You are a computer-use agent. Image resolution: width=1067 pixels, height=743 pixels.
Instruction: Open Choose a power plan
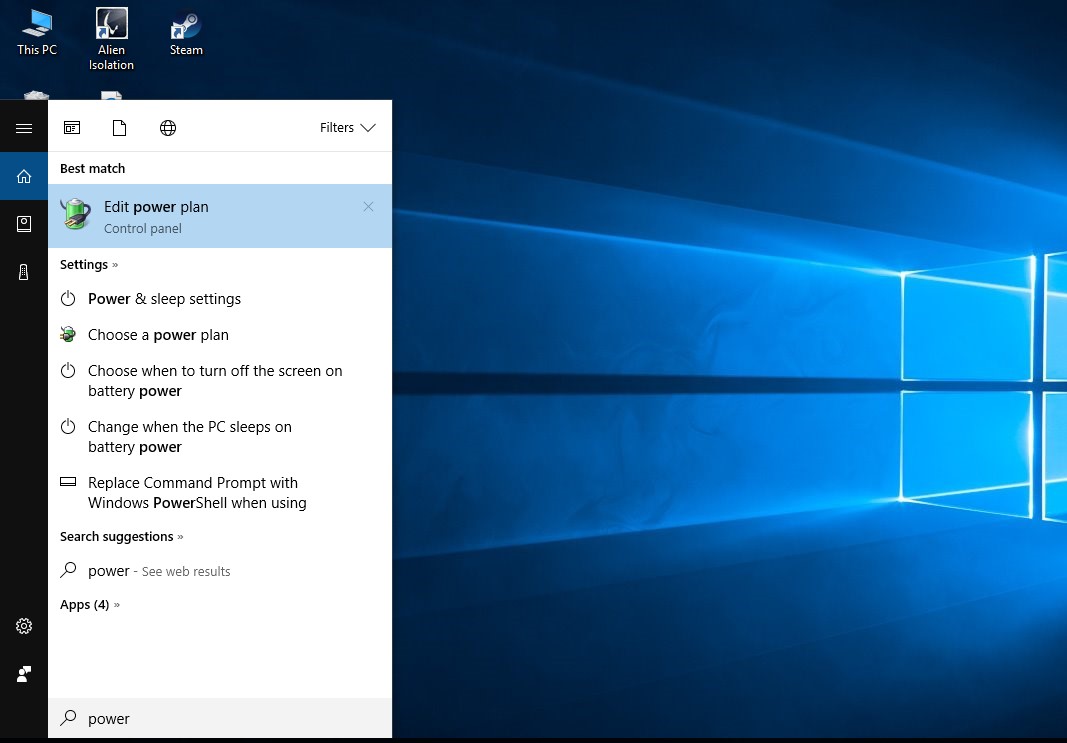click(x=220, y=335)
